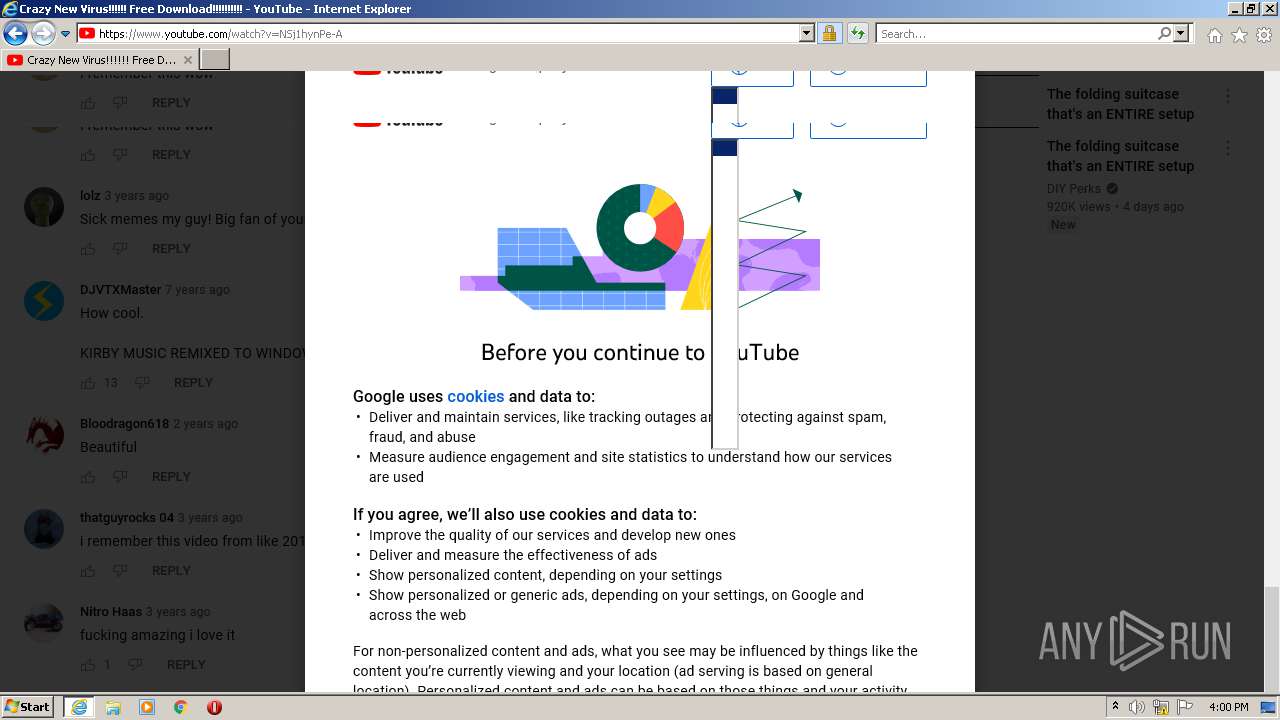This screenshot has height=720, width=1280.
Task: Like the Bloodragon618 comment
Action: click(x=88, y=477)
